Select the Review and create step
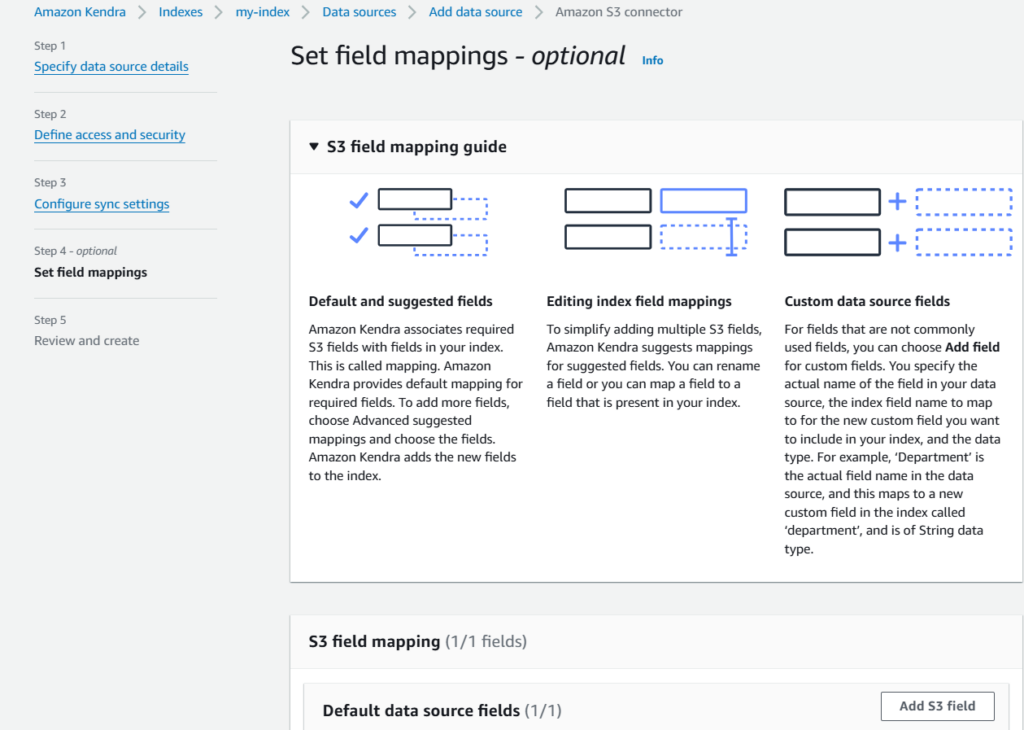Image resolution: width=1024 pixels, height=730 pixels. point(86,341)
